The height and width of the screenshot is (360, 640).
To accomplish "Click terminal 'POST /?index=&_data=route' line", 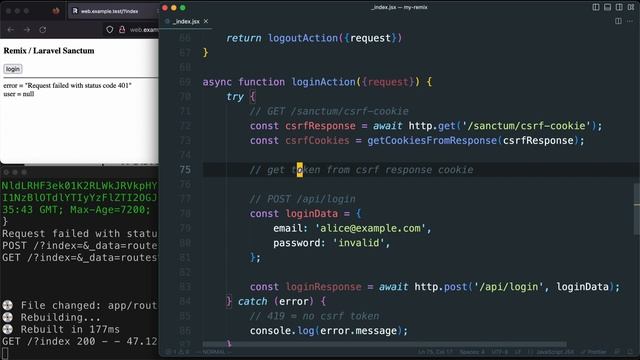I will 80,245.
